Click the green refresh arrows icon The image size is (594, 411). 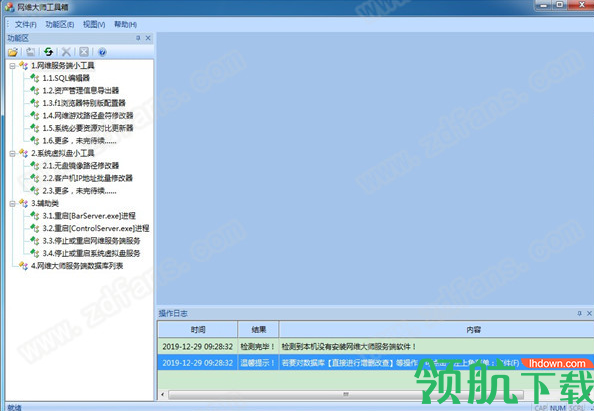point(48,52)
